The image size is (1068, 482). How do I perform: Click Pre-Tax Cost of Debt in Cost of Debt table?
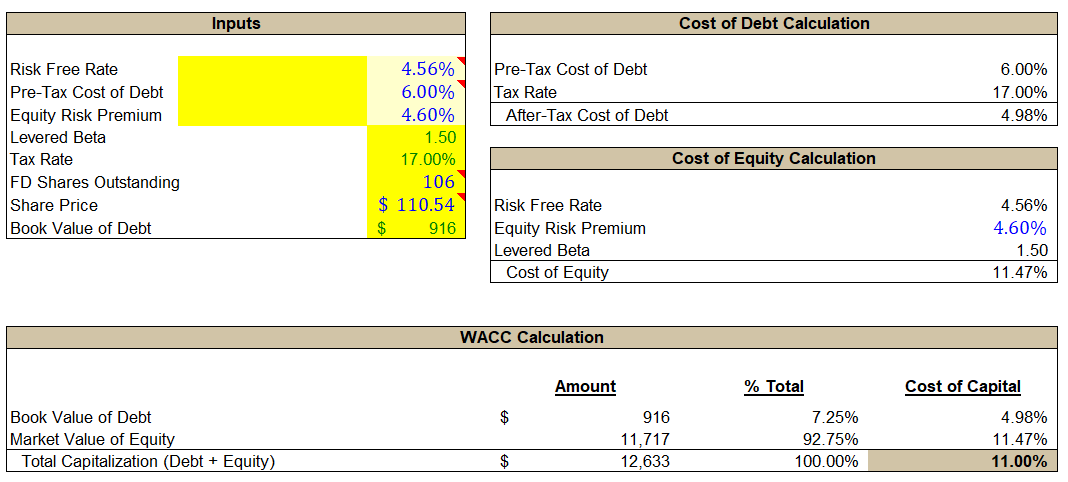point(571,69)
